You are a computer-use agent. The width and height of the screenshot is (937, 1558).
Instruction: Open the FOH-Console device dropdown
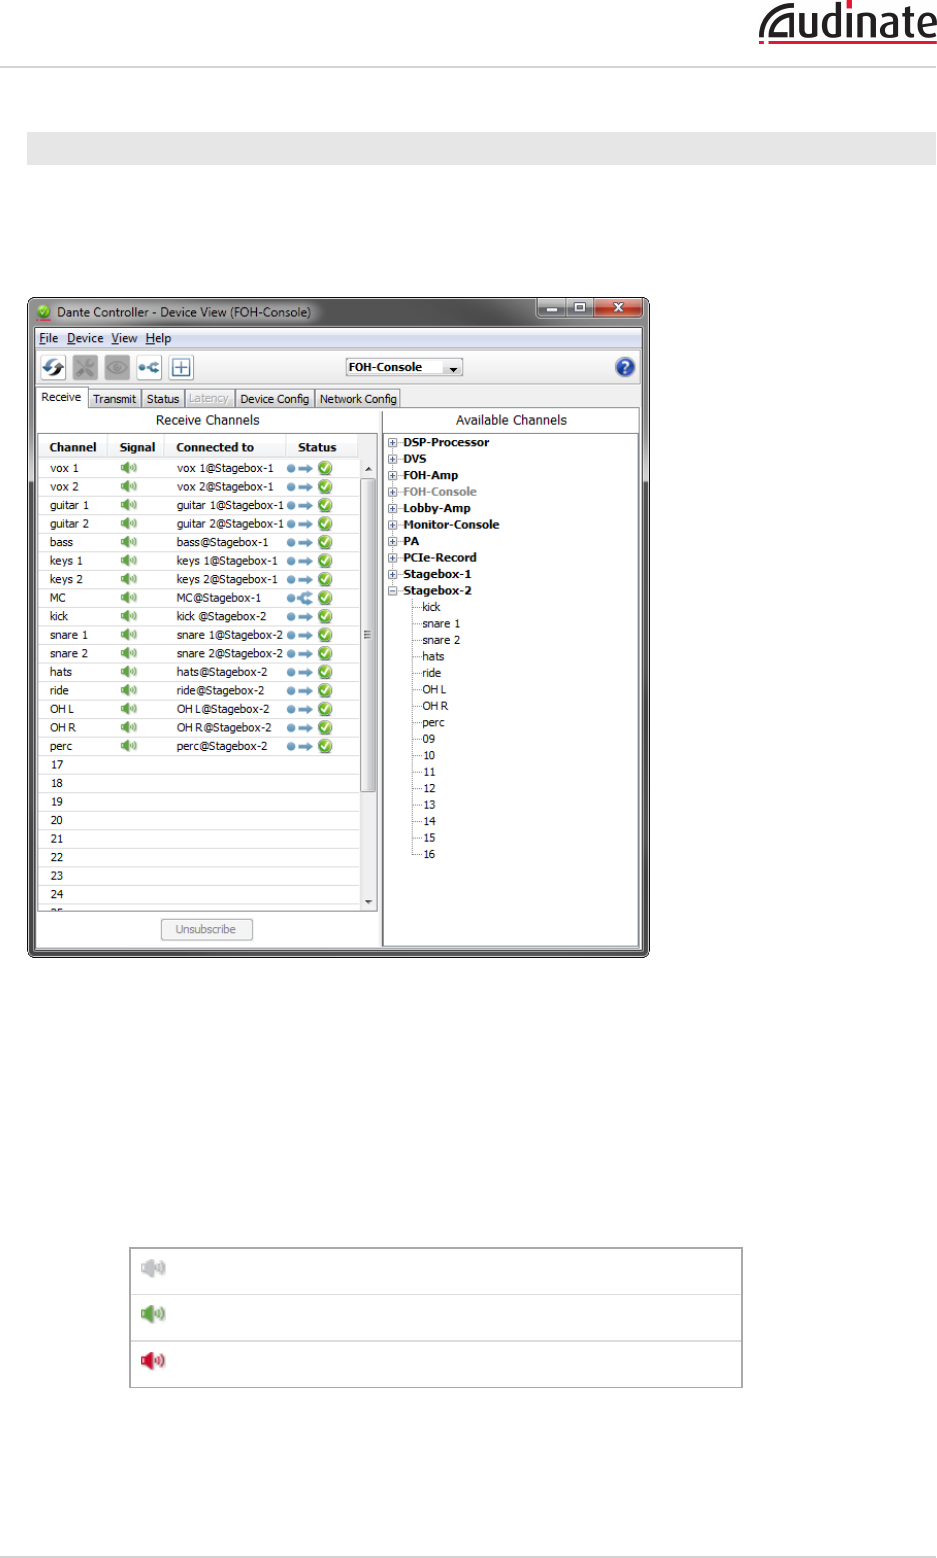coord(404,367)
